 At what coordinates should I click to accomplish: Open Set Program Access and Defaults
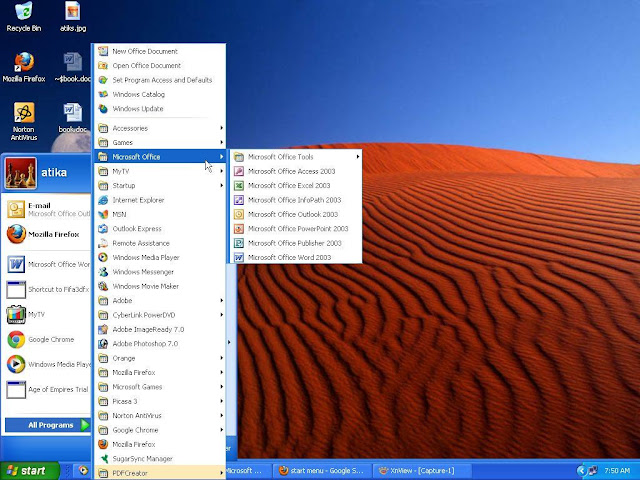(160, 80)
